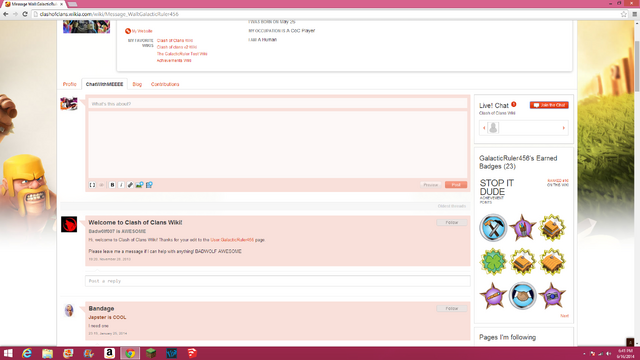Open The GalacticRuler Test Wiki link
Screen dimensions: 640x360
[x=182, y=54]
